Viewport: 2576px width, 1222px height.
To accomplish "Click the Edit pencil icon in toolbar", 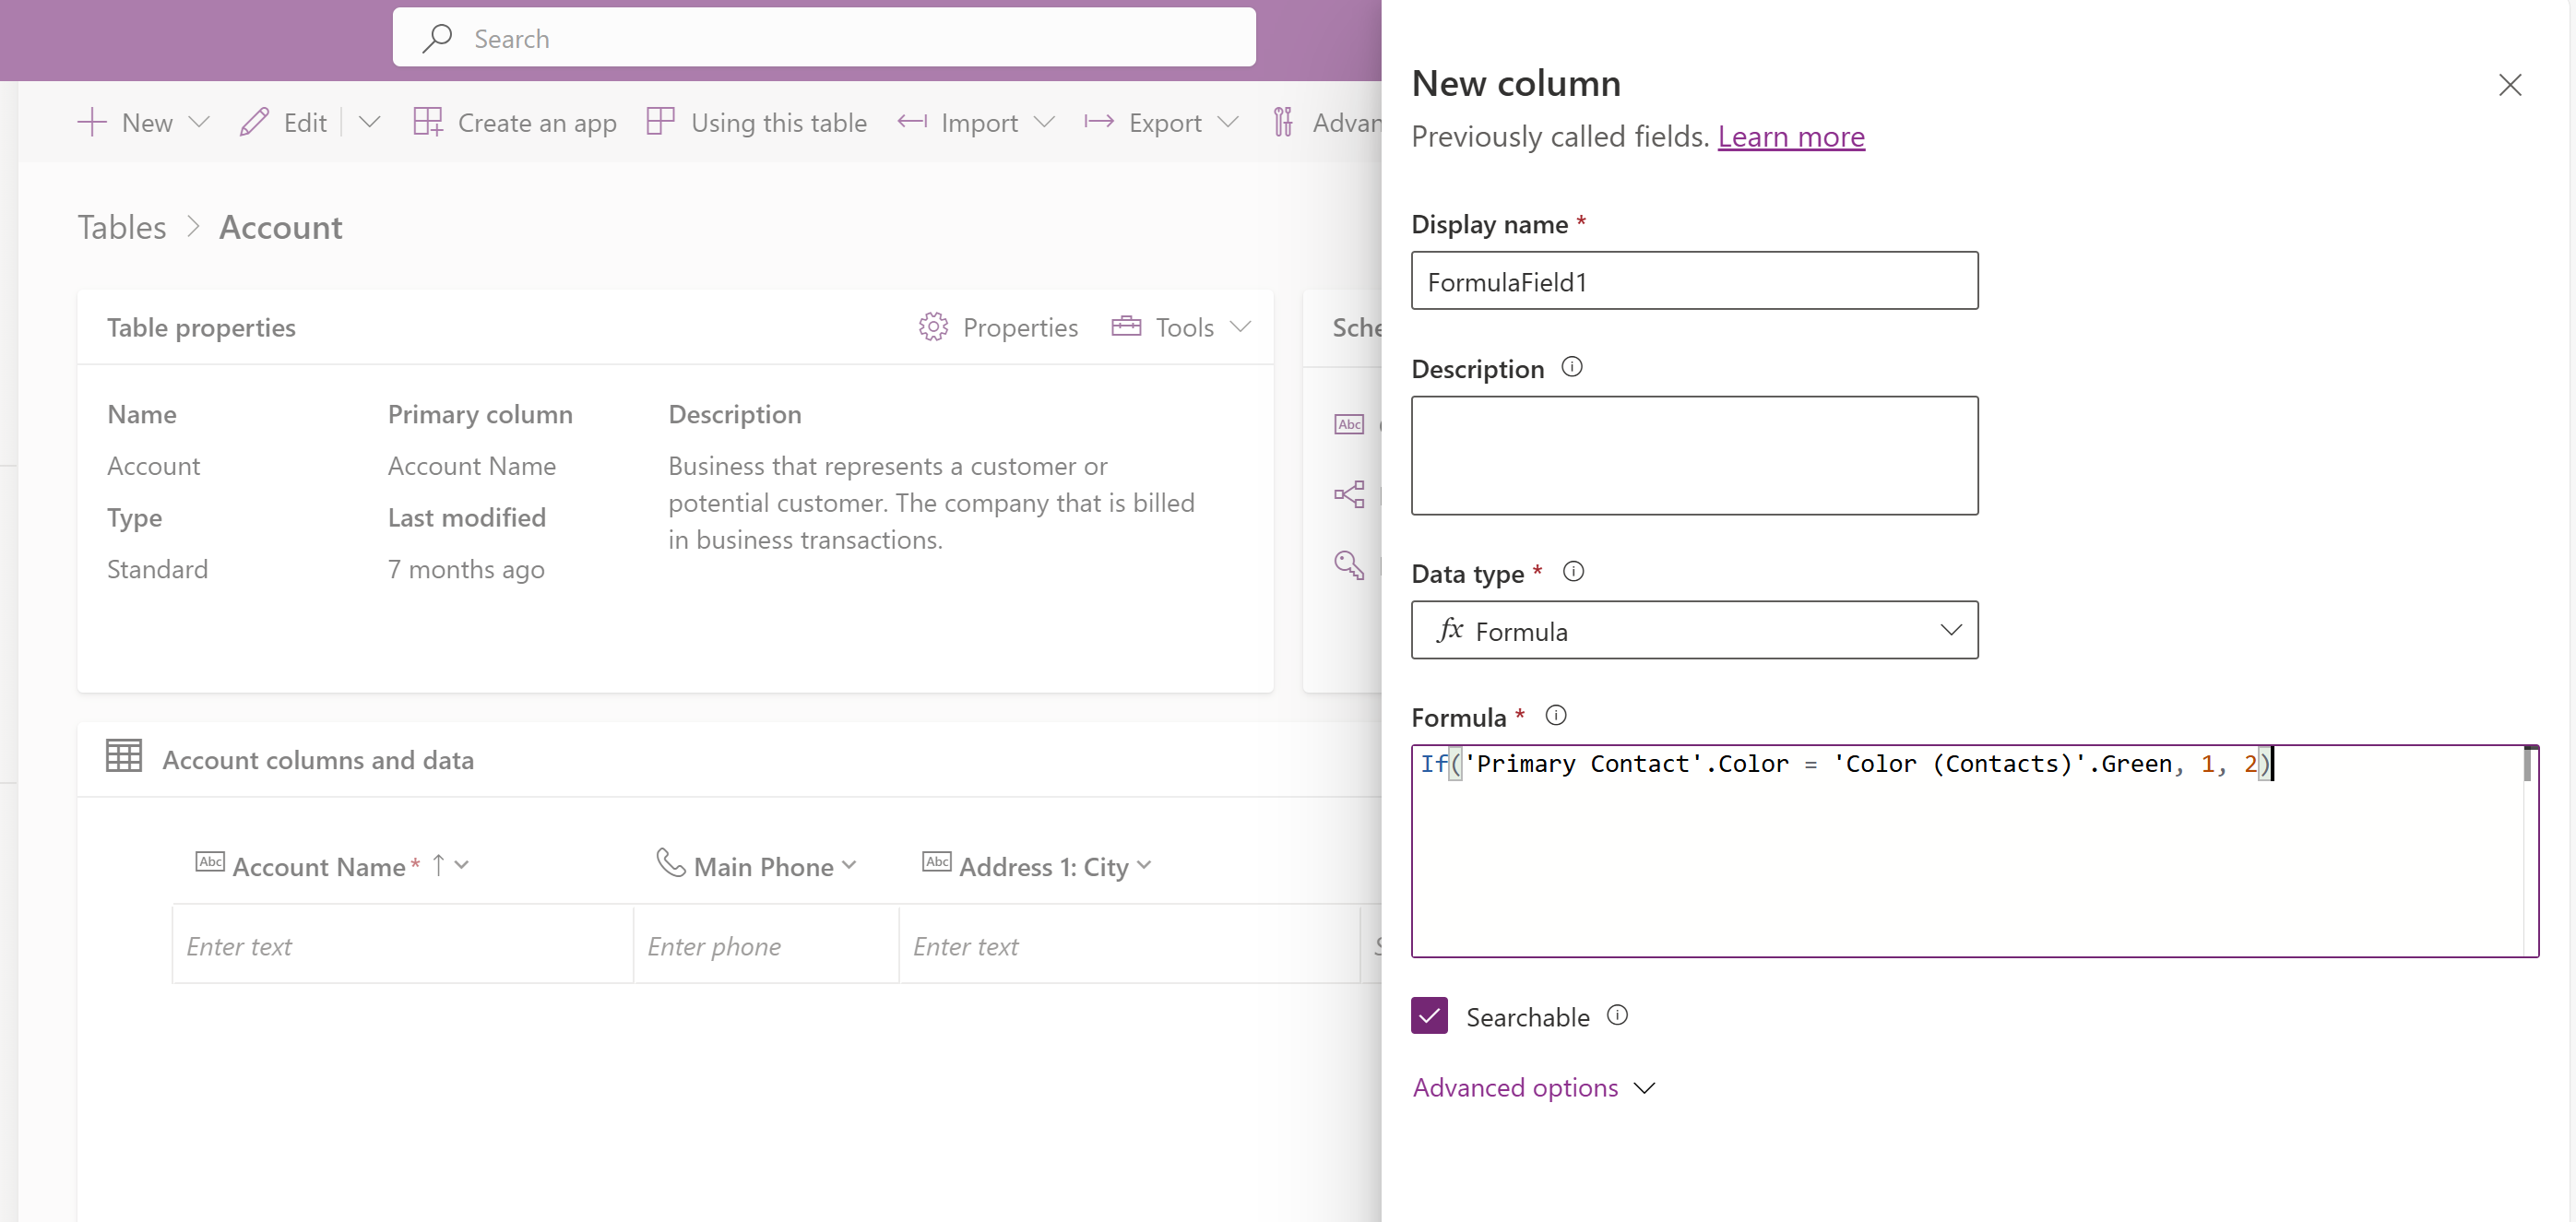I will 256,124.
